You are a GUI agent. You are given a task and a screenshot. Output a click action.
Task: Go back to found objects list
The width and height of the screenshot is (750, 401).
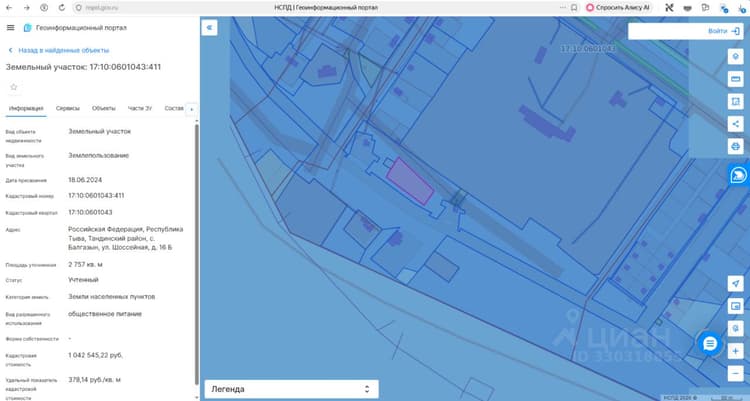(x=58, y=50)
